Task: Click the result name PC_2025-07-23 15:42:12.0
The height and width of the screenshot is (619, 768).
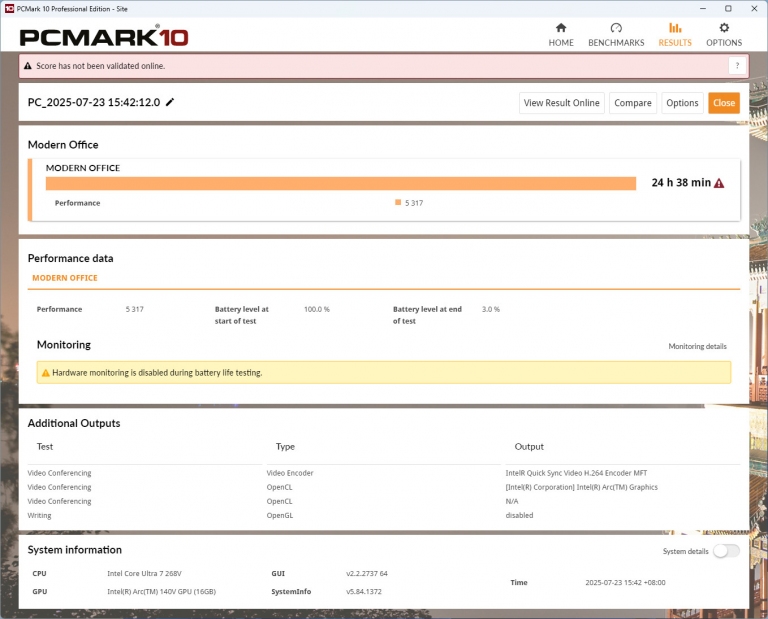Action: point(94,102)
